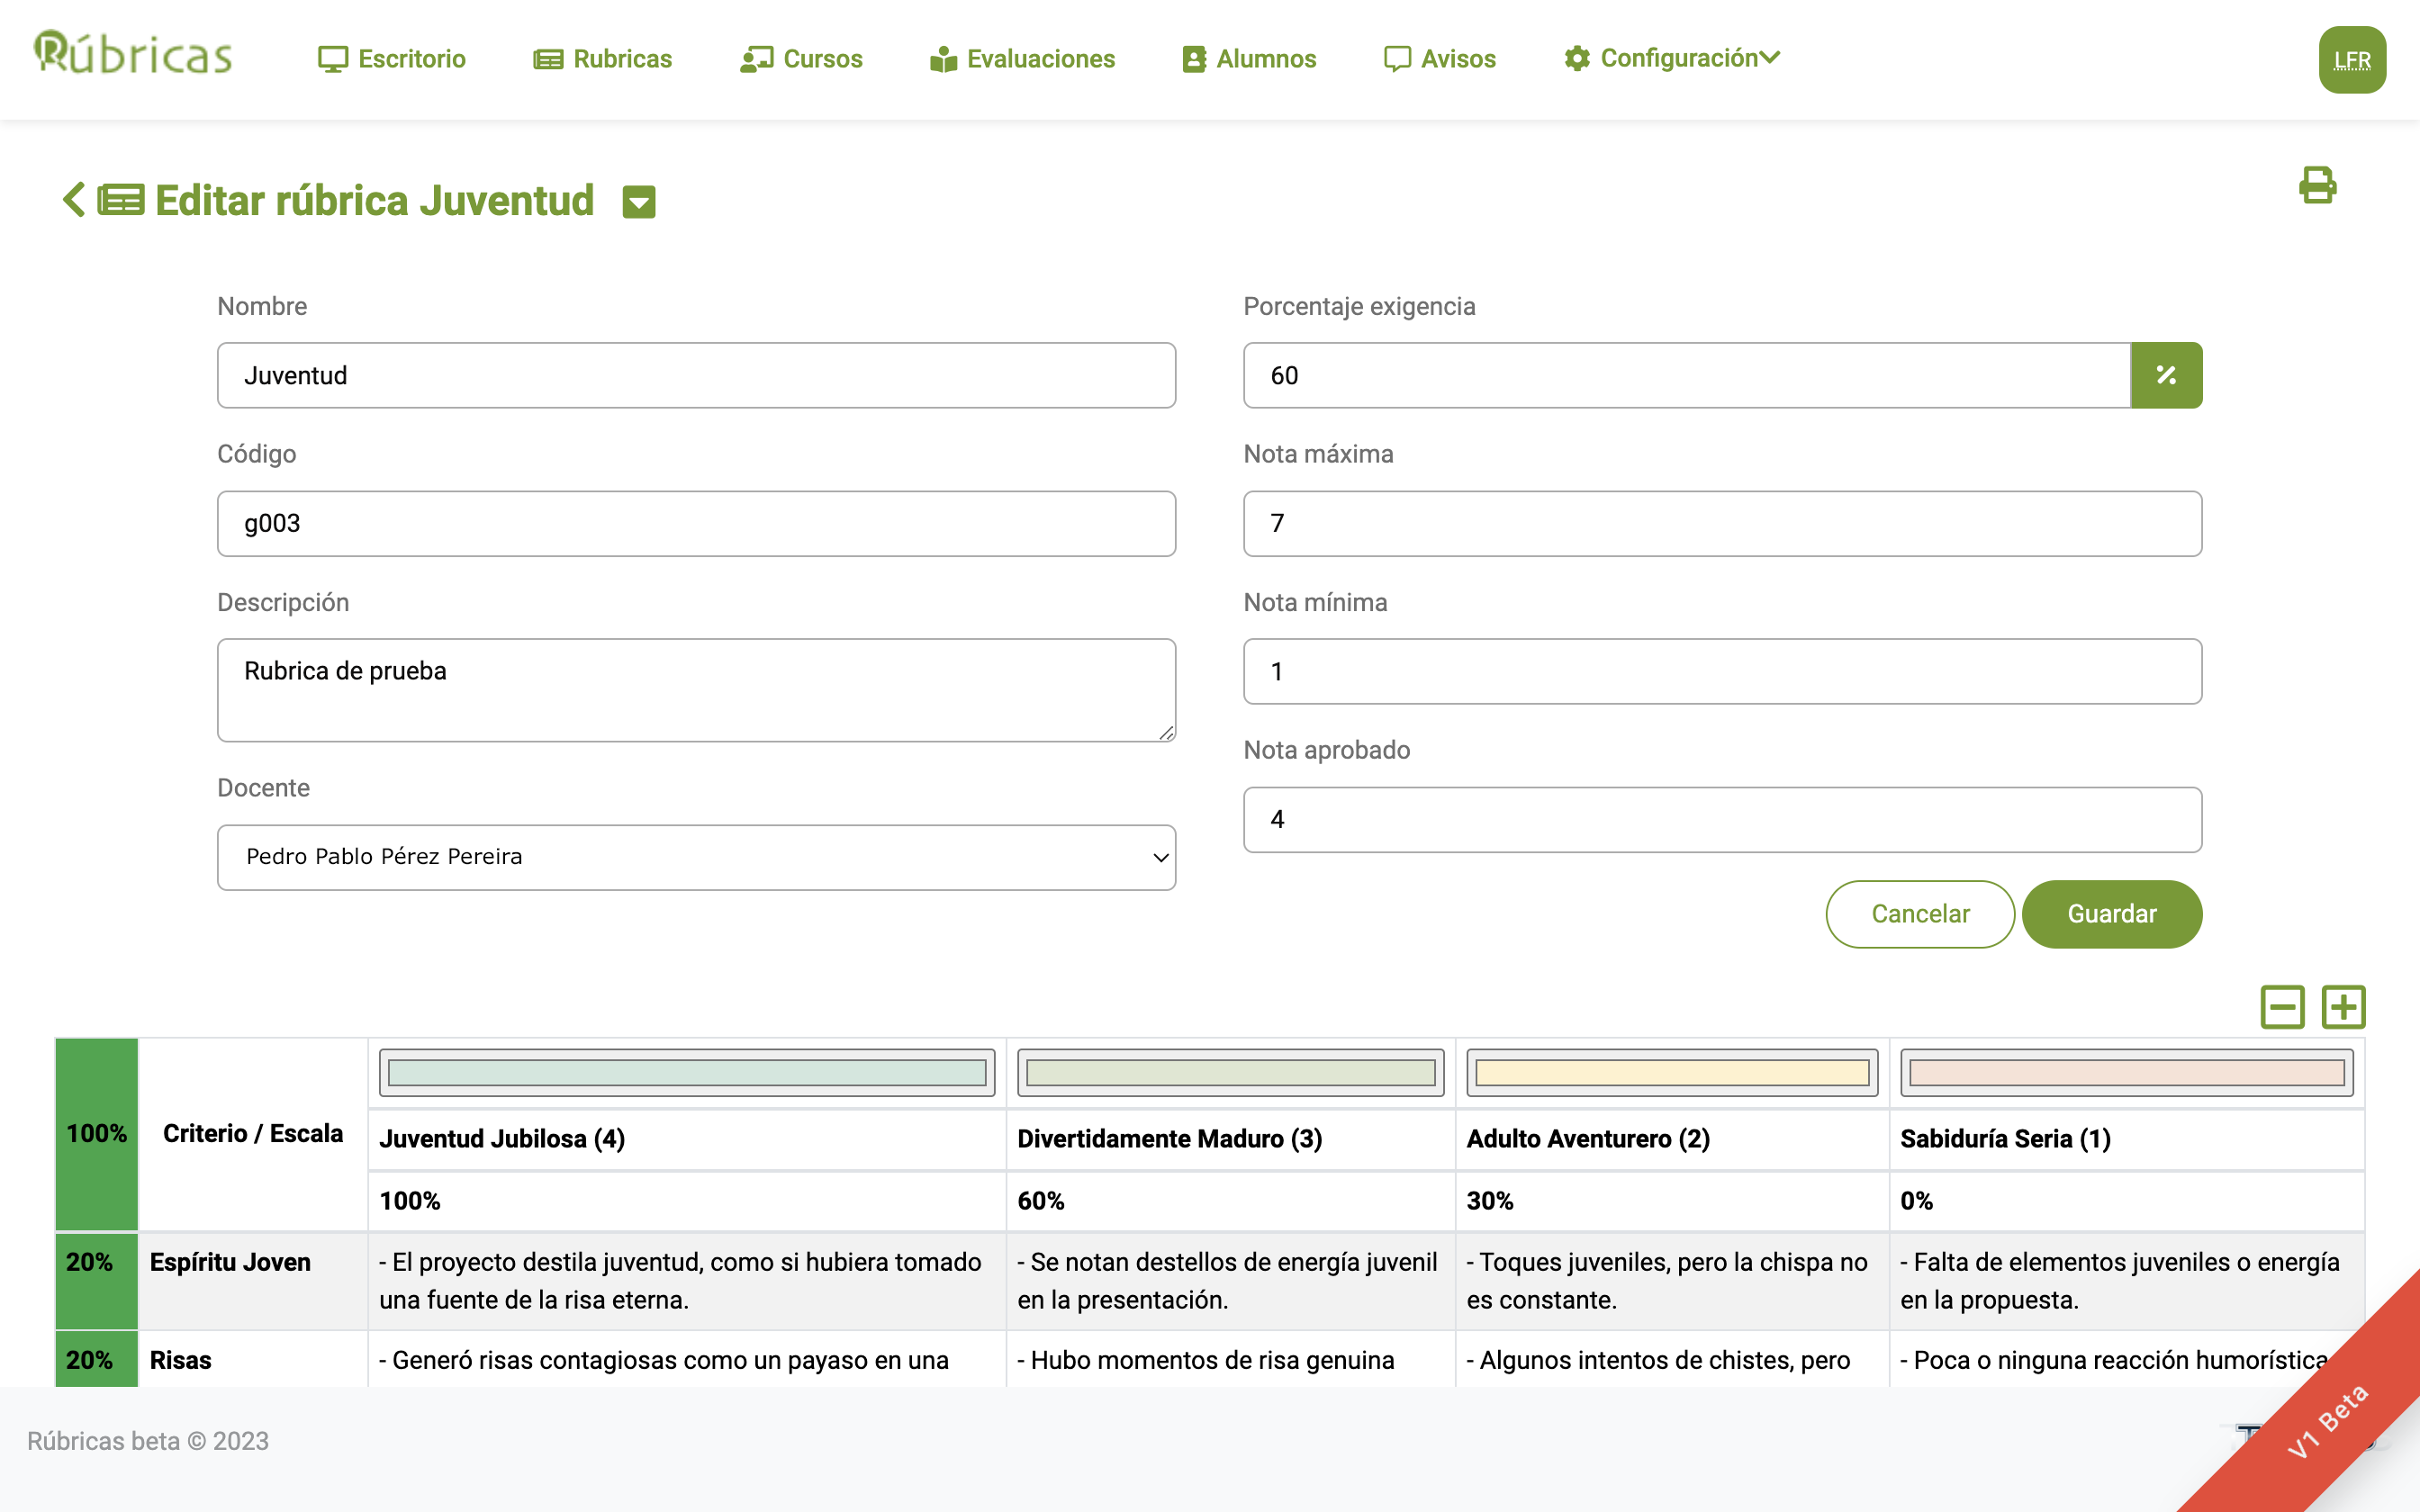Click the minus square remove column icon
Image resolution: width=2420 pixels, height=1512 pixels.
[x=2282, y=1006]
